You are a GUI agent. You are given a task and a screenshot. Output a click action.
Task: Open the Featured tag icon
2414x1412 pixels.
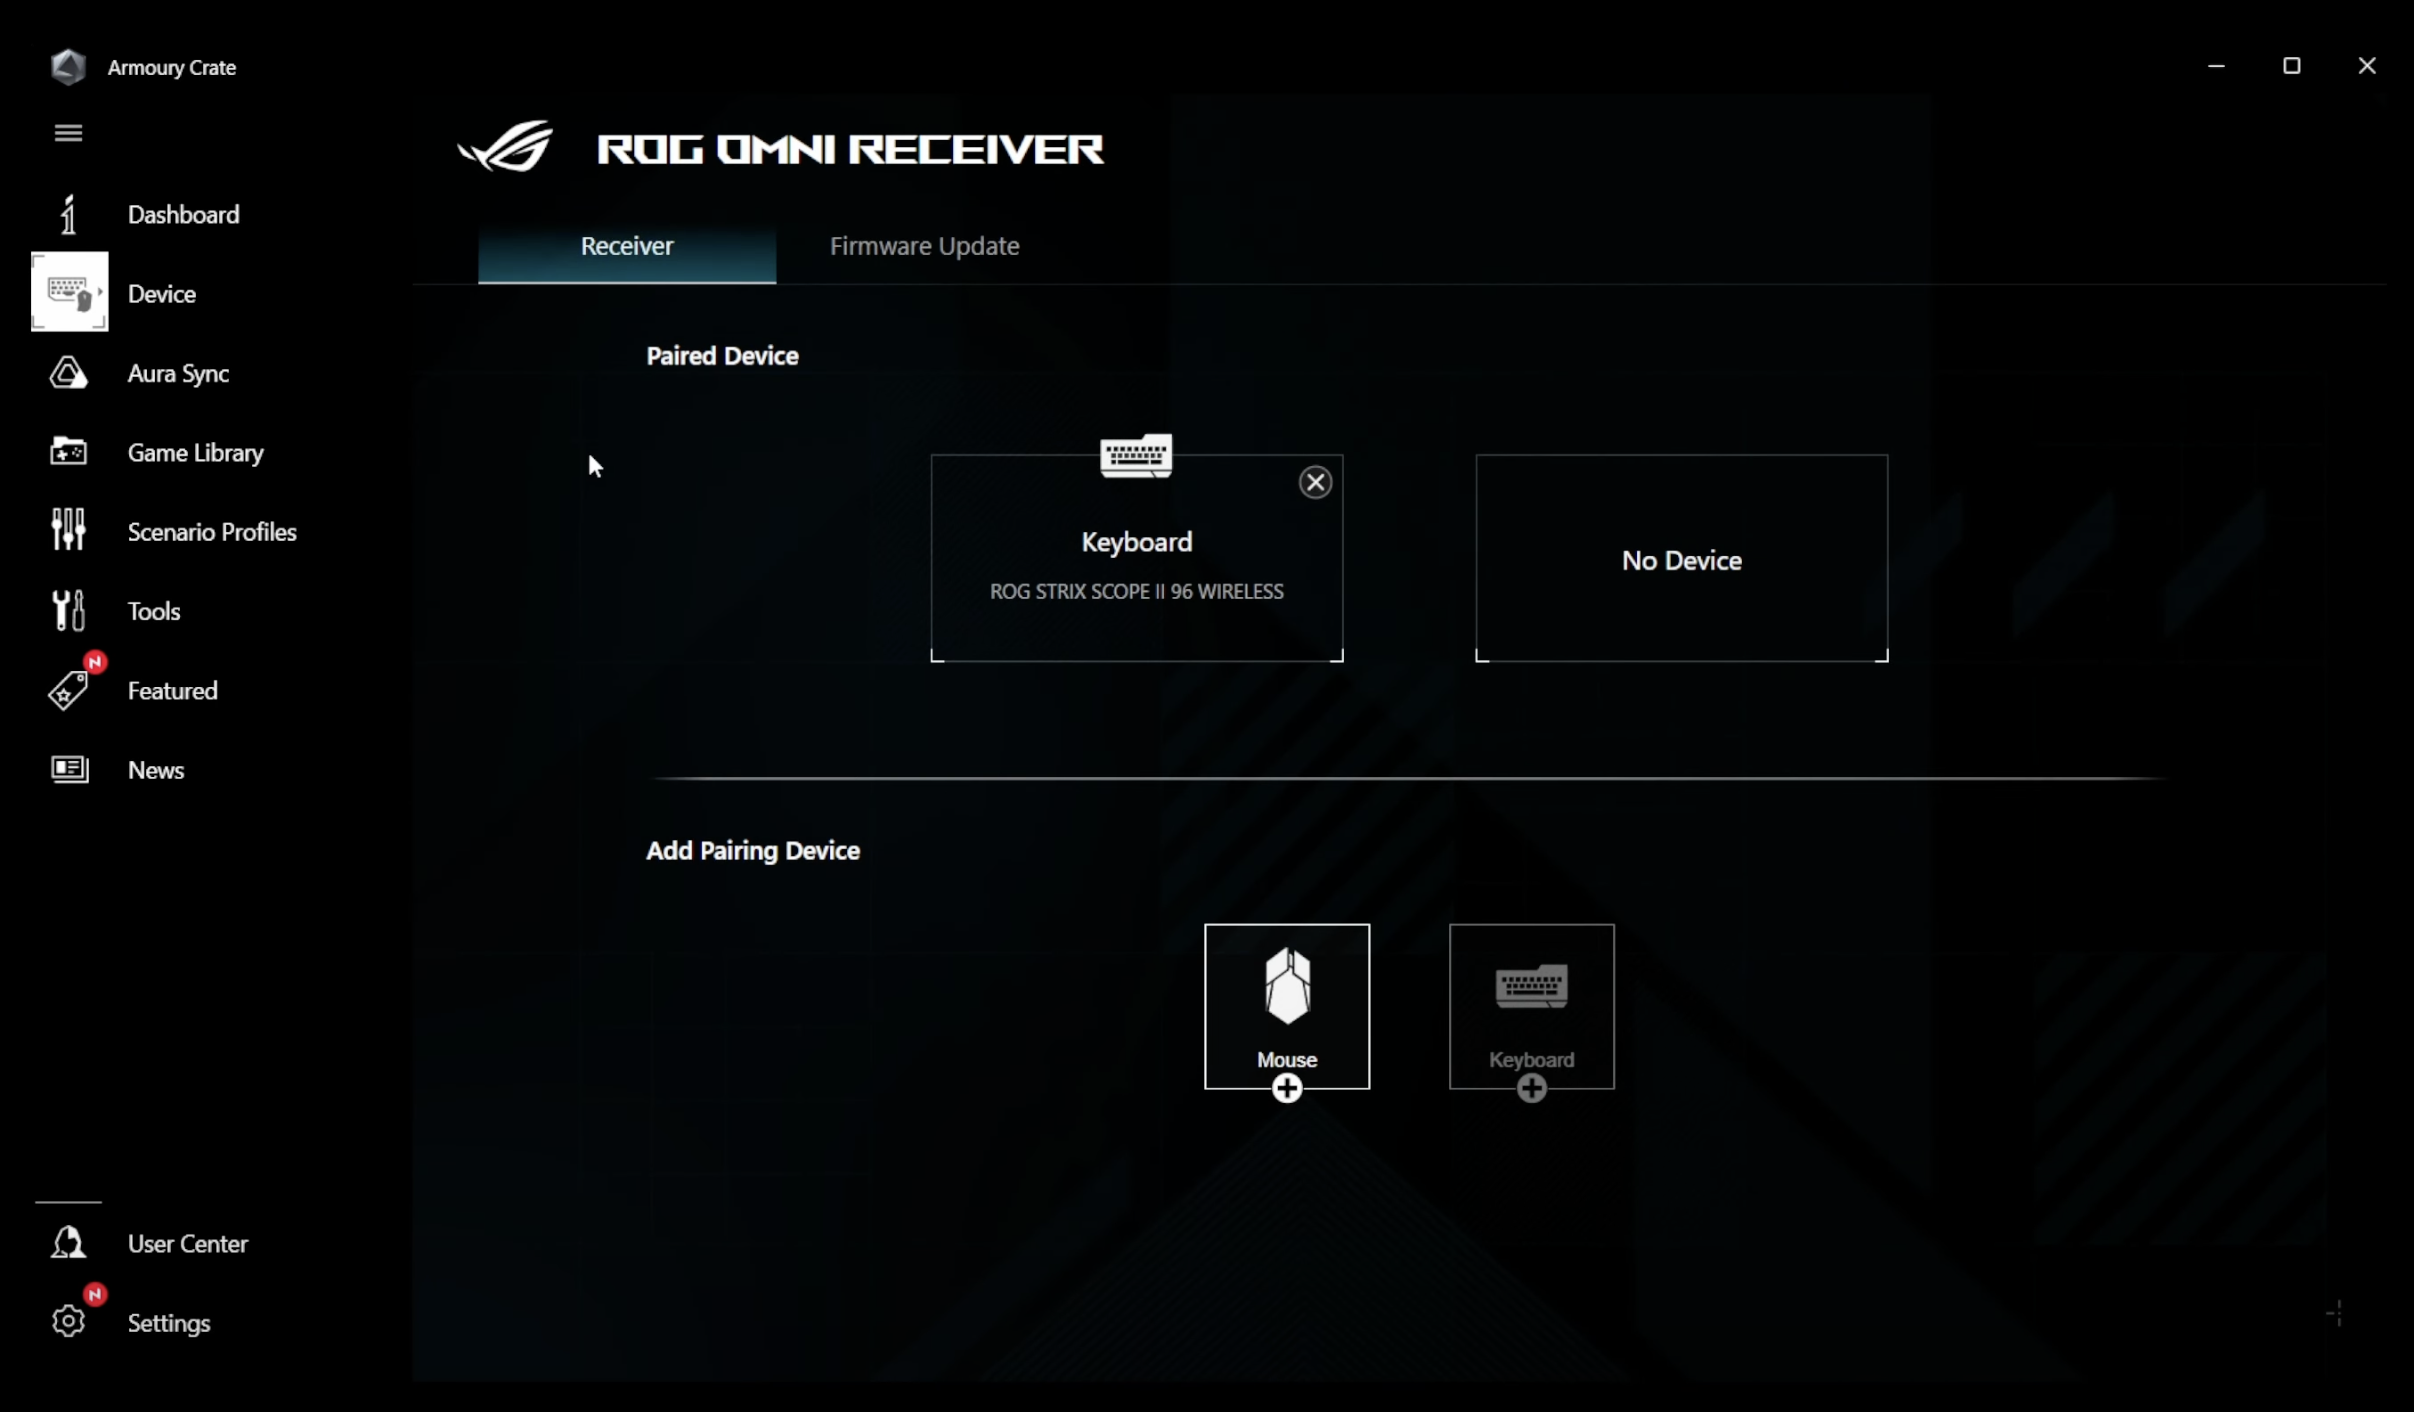(68, 690)
